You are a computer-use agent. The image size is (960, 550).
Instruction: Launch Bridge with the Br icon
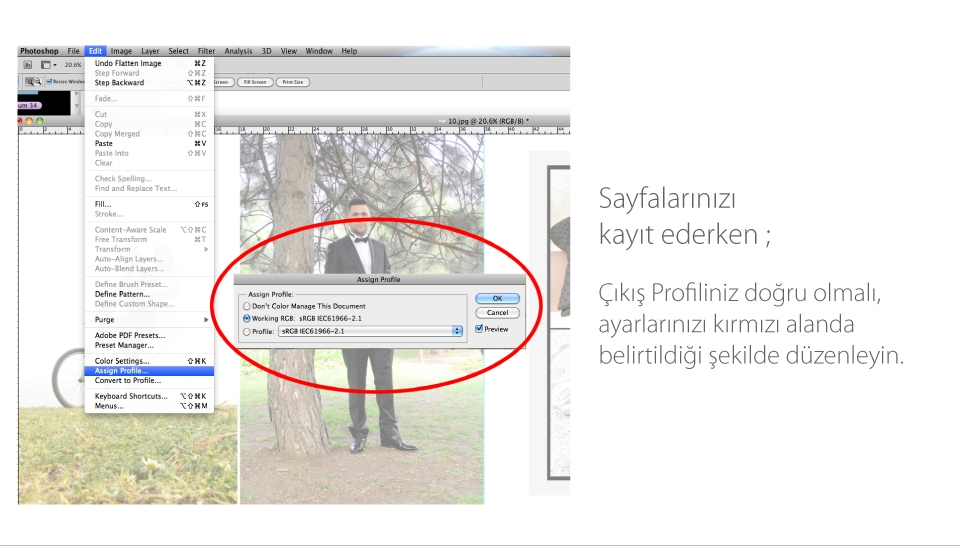(28, 64)
